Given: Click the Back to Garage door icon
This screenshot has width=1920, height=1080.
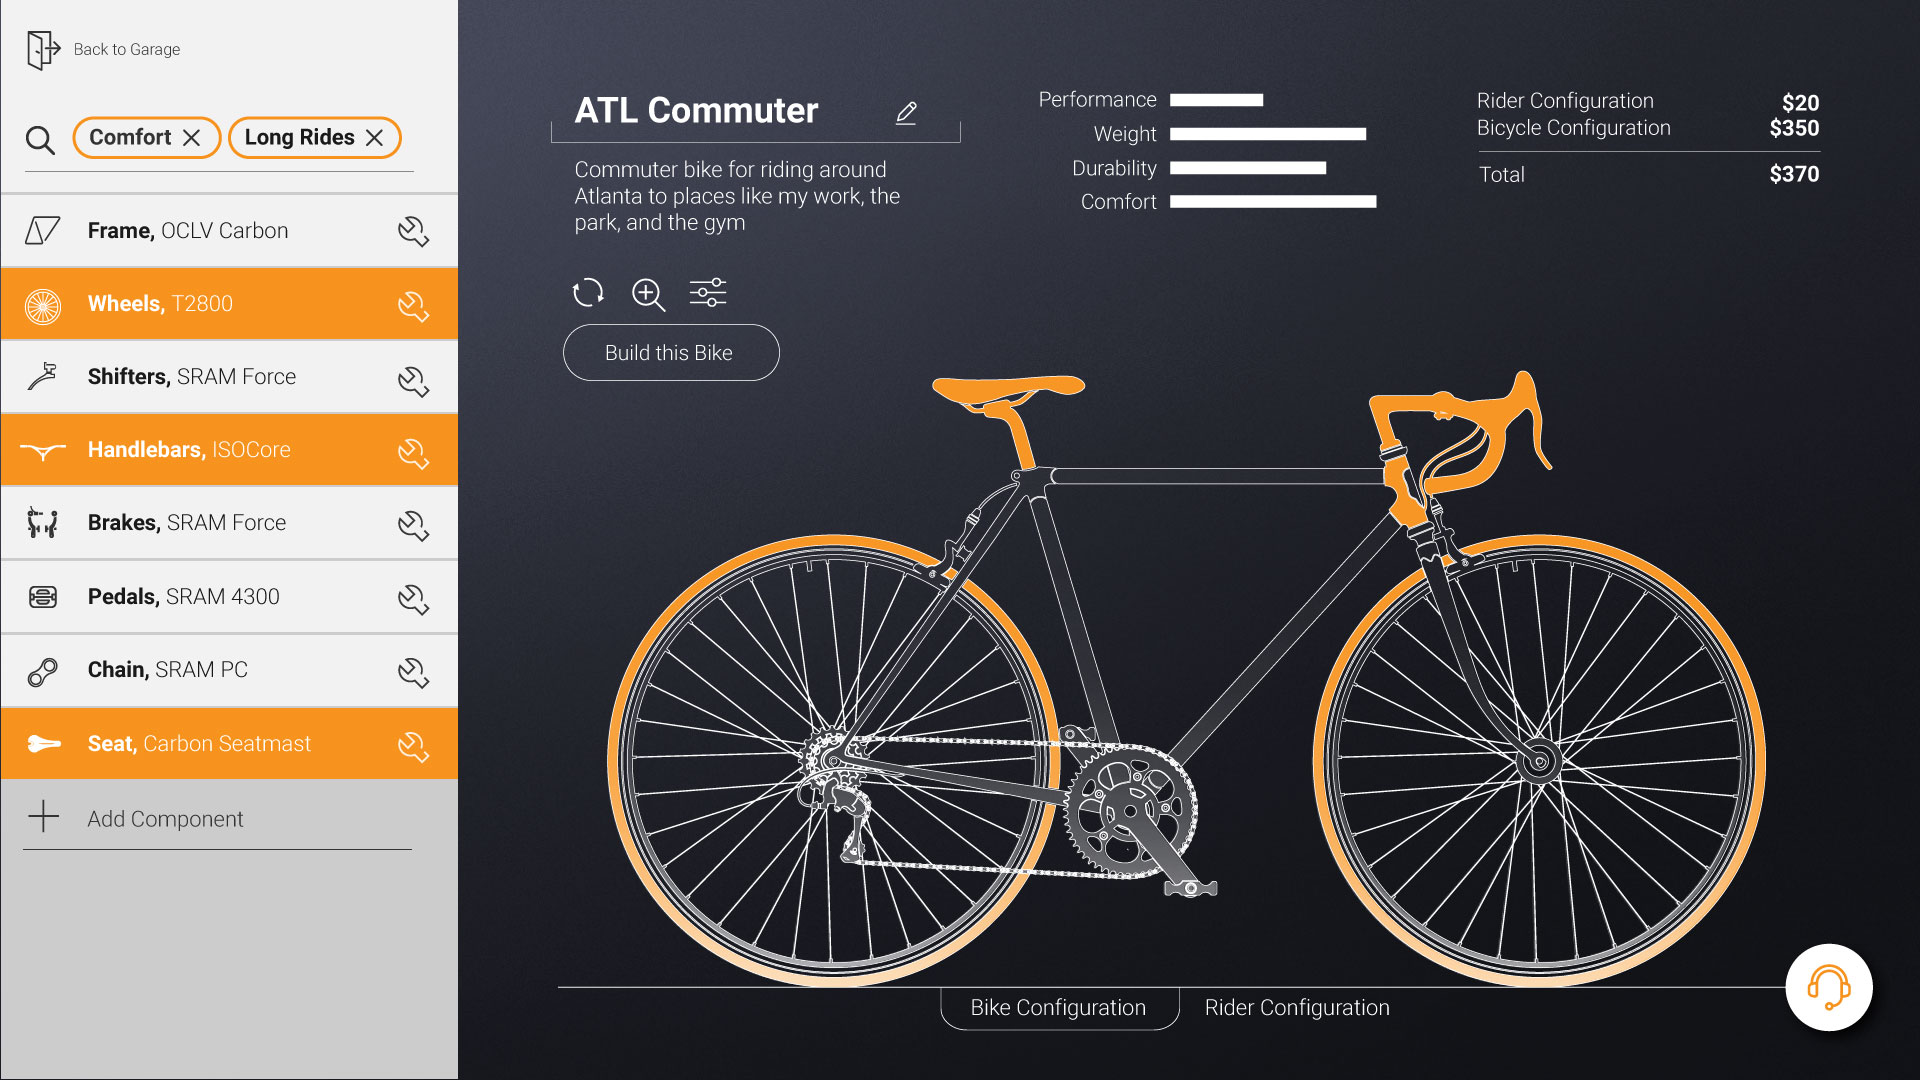Looking at the screenshot, I should (43, 49).
